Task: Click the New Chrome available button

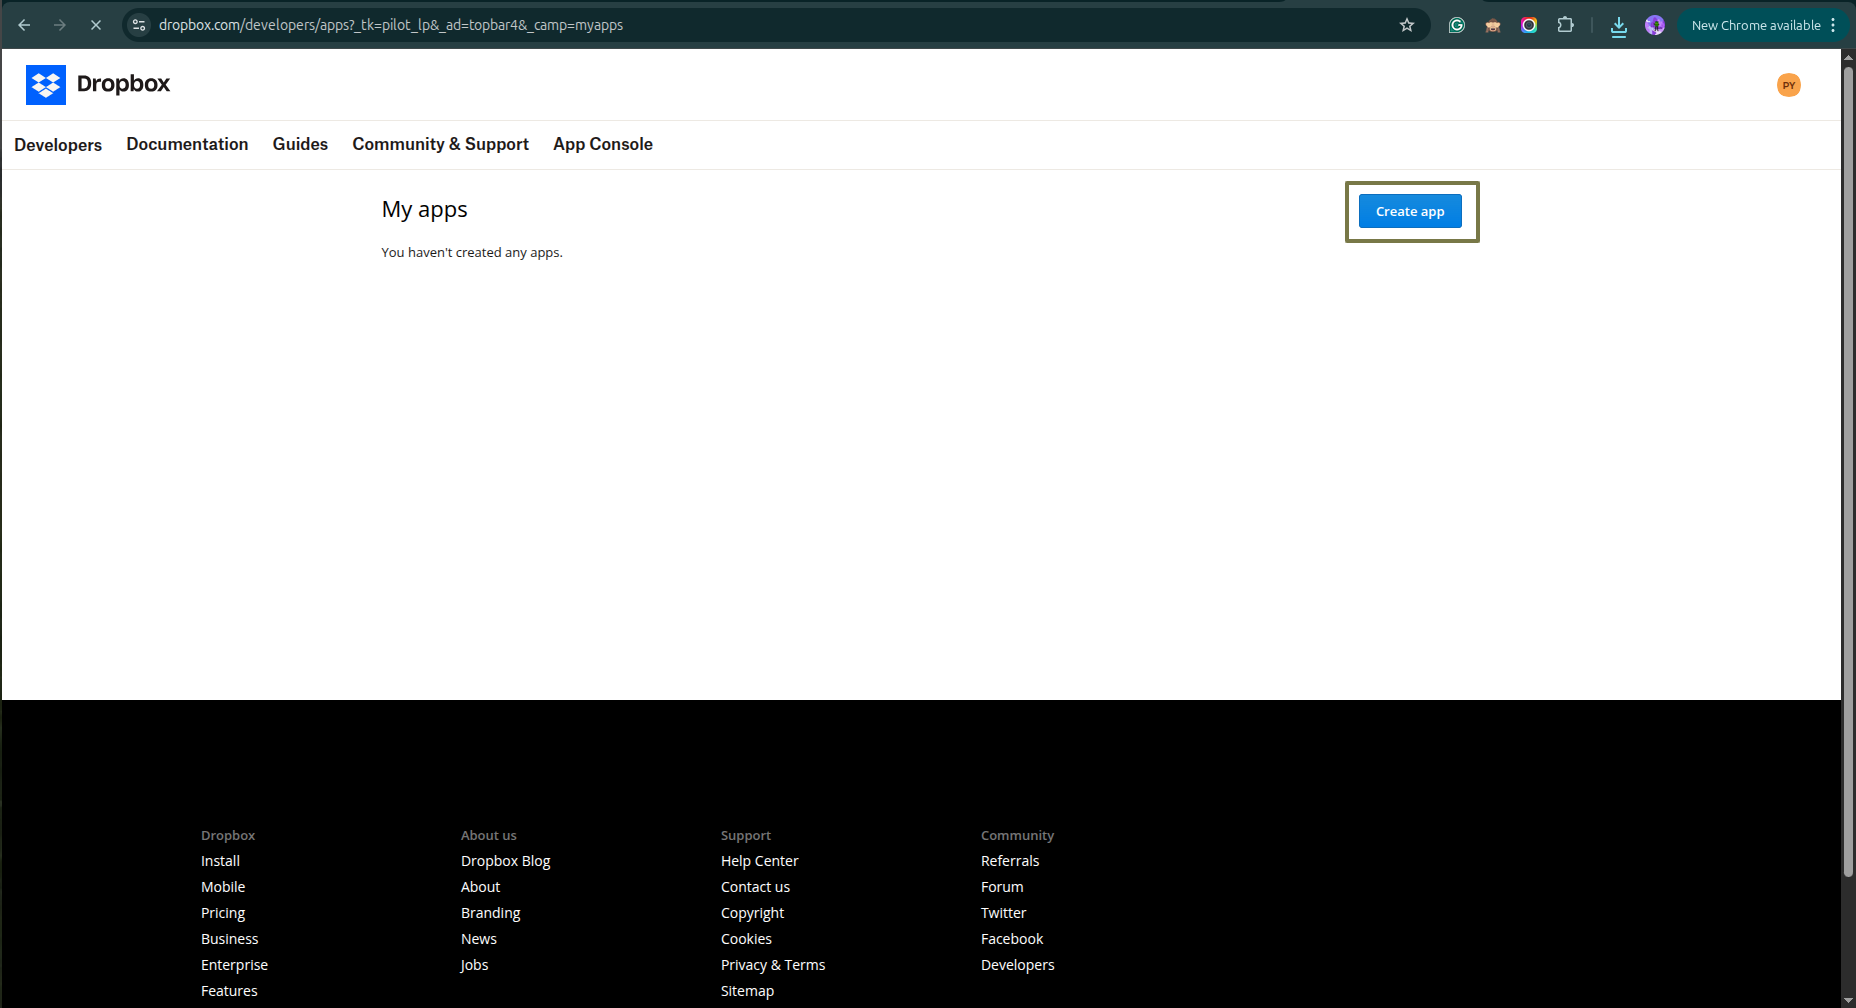Action: (x=1763, y=25)
